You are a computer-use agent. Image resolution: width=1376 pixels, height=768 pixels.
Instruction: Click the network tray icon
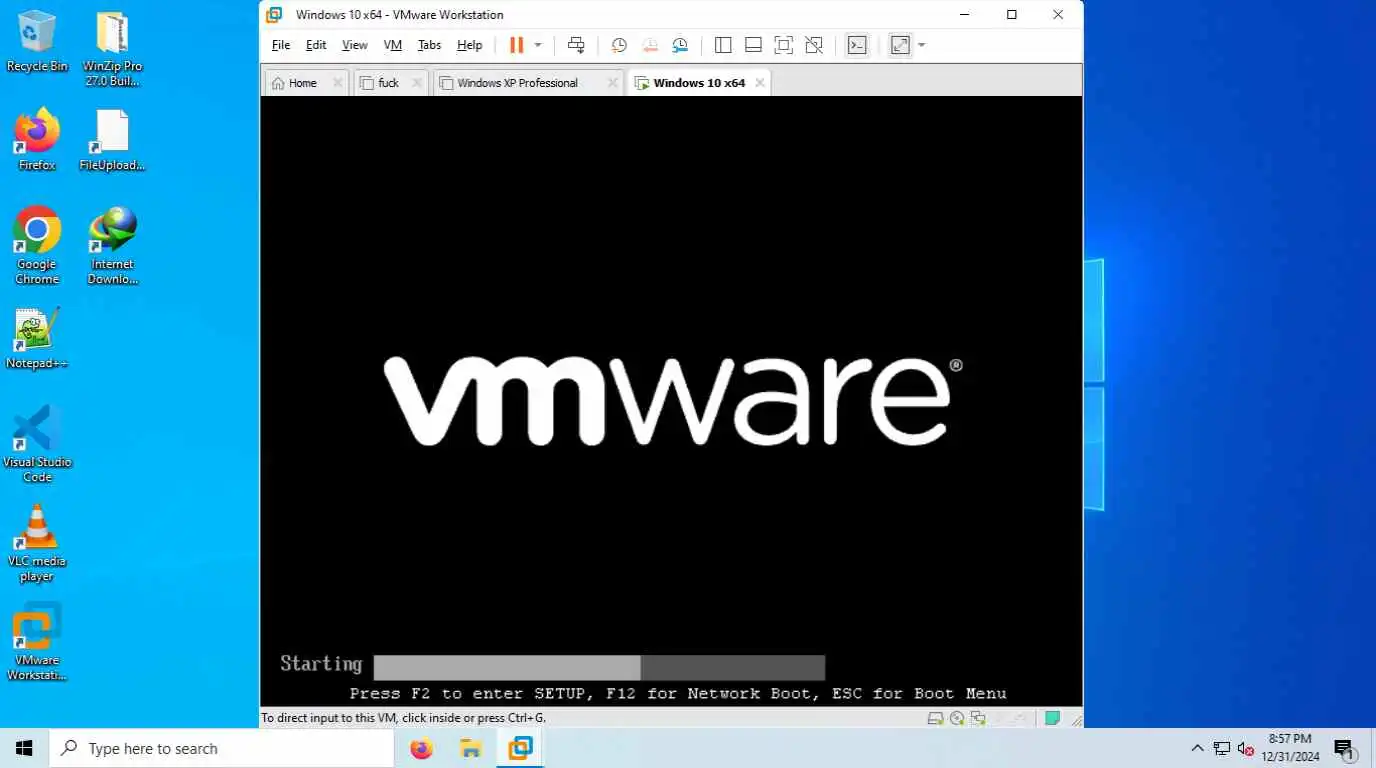point(1221,748)
